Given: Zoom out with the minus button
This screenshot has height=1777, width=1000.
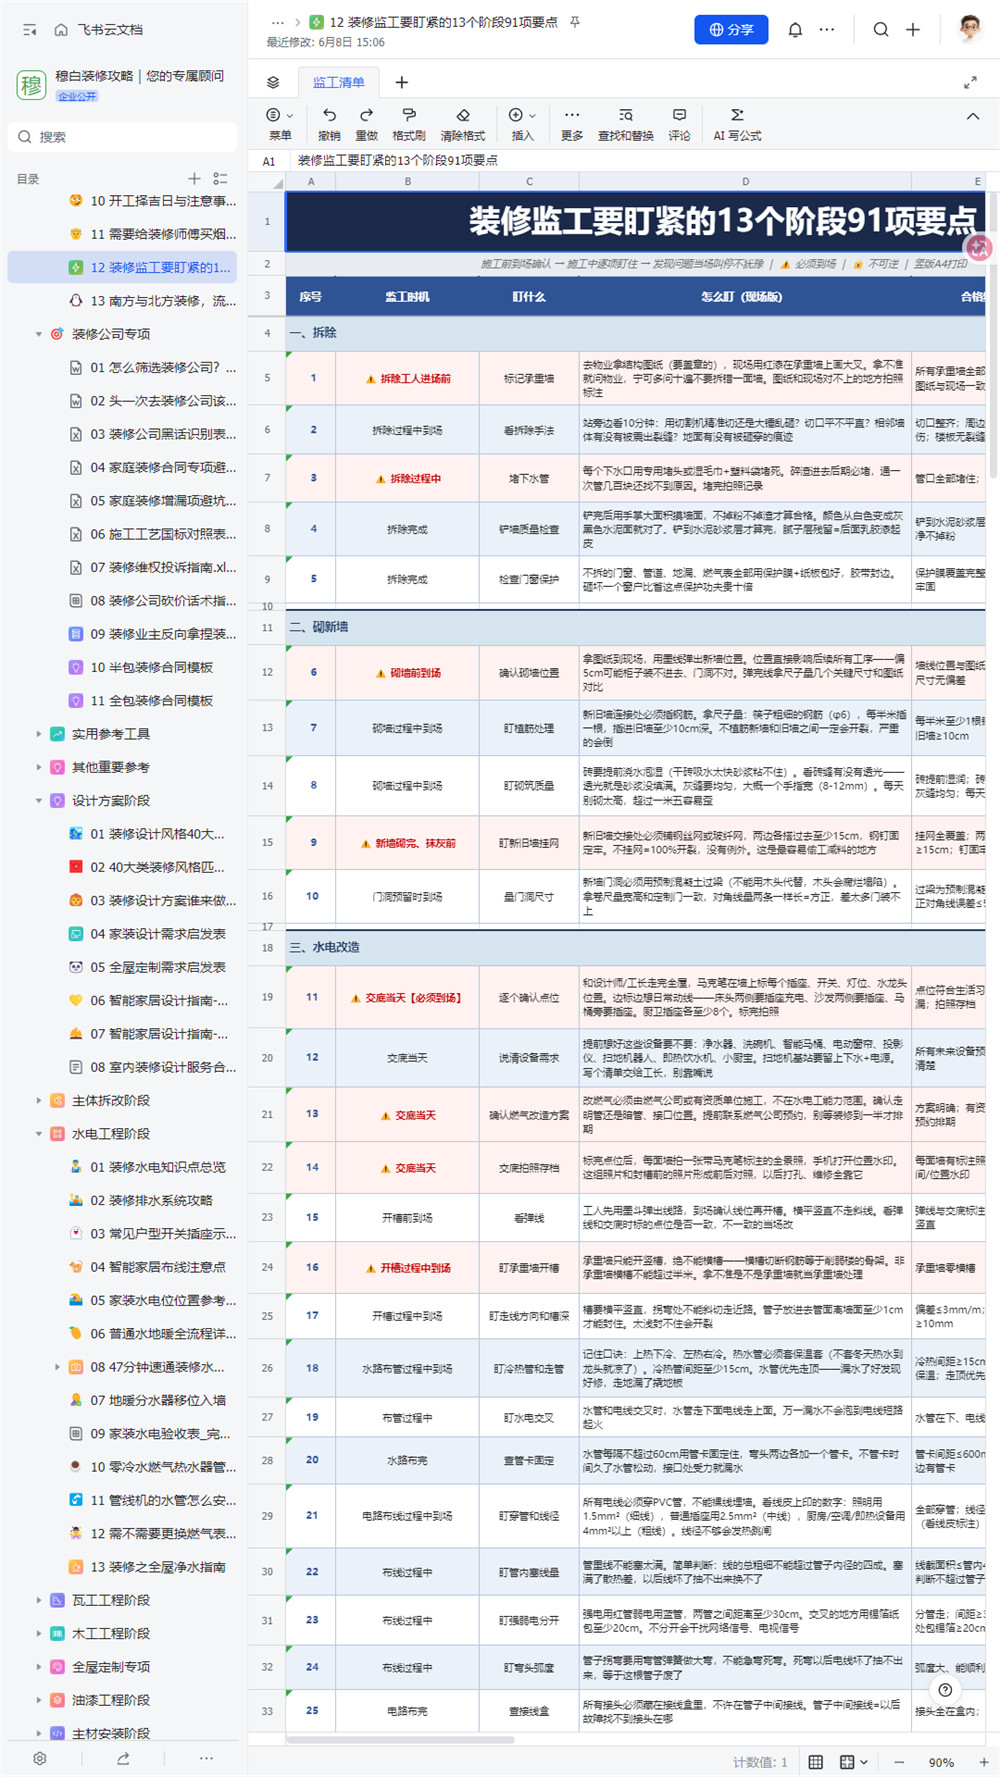Looking at the screenshot, I should (x=899, y=1762).
